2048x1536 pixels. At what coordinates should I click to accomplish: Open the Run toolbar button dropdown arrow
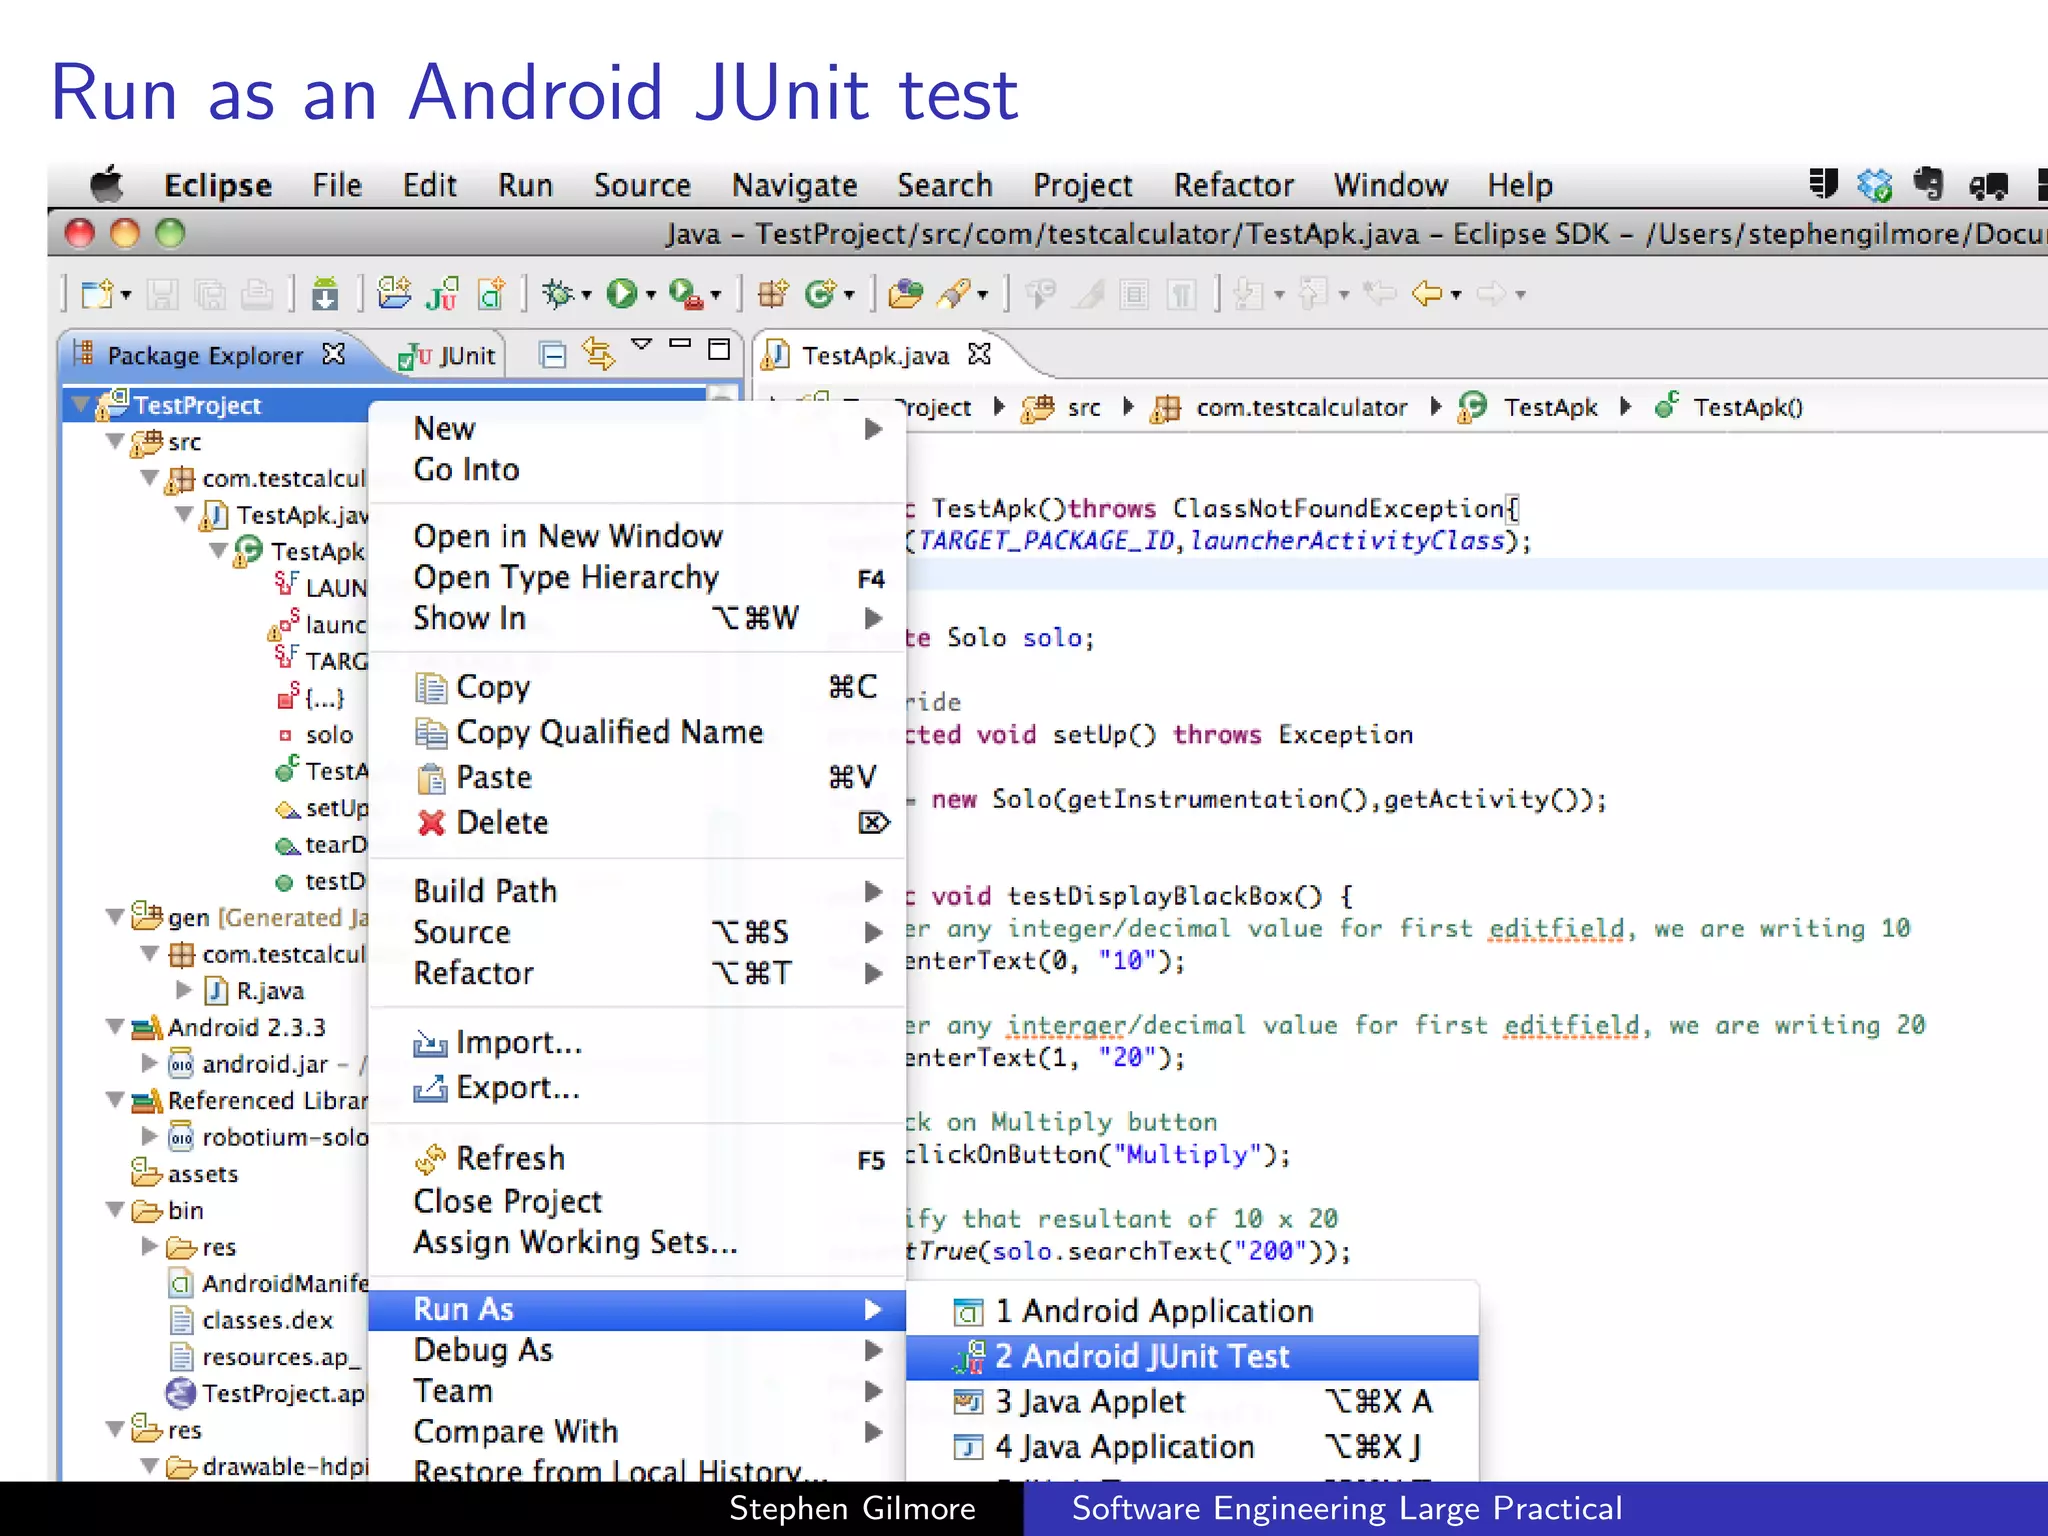pyautogui.click(x=651, y=295)
